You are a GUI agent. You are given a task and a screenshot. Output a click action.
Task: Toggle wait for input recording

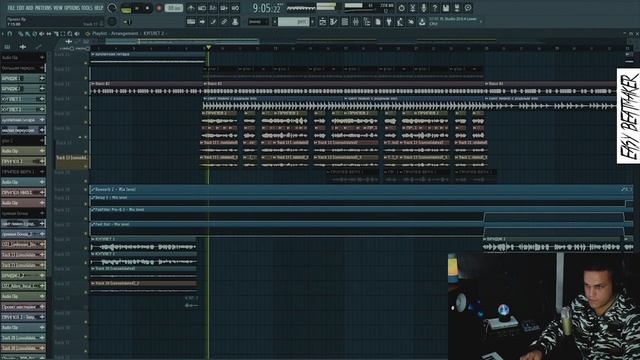tap(202, 8)
